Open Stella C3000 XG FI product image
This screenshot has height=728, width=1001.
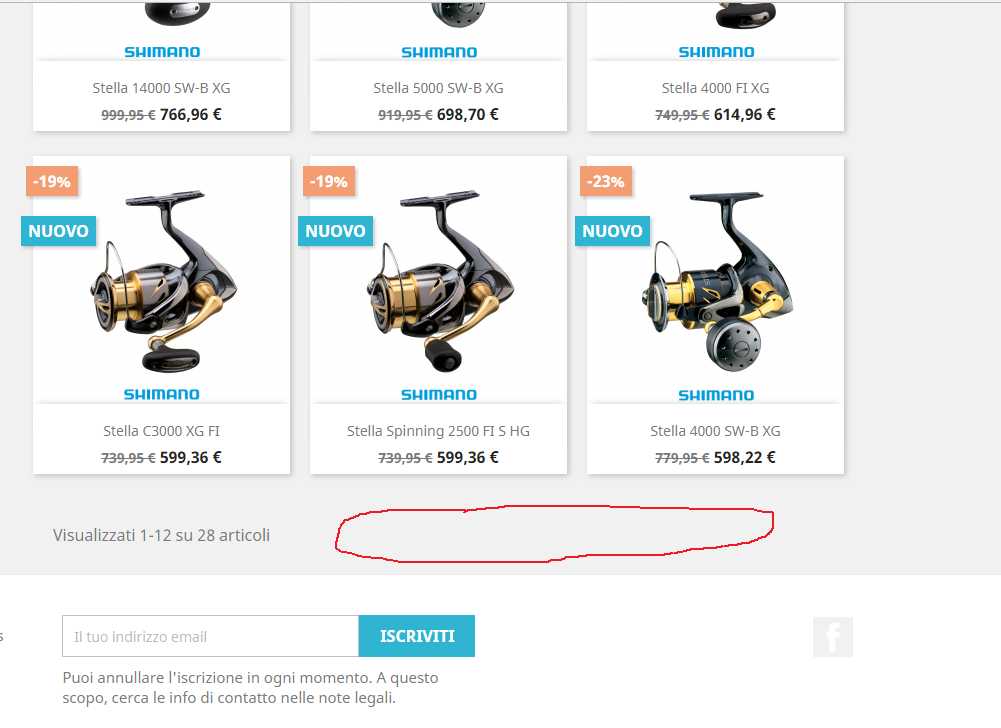pos(162,281)
